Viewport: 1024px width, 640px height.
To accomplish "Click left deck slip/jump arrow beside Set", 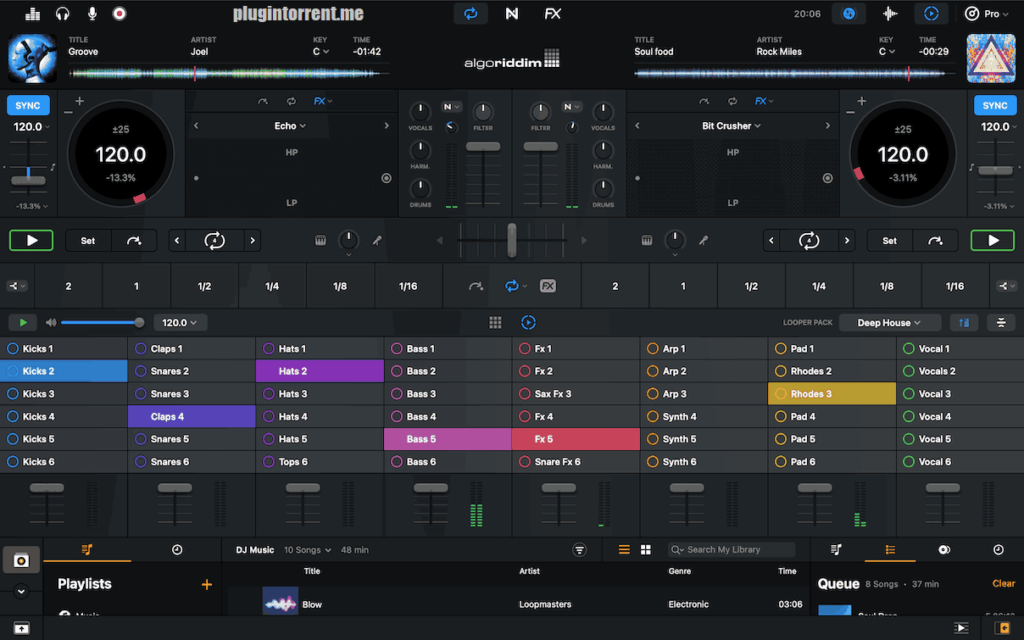I will [134, 241].
